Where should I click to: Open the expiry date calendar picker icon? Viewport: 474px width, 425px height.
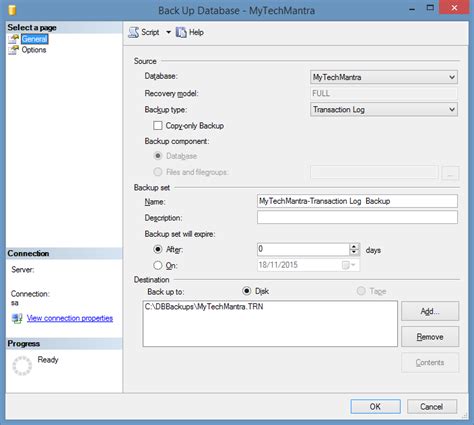(349, 265)
